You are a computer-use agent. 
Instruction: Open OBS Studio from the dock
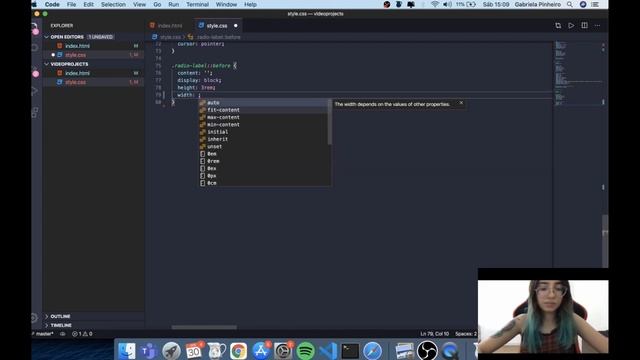pos(427,351)
